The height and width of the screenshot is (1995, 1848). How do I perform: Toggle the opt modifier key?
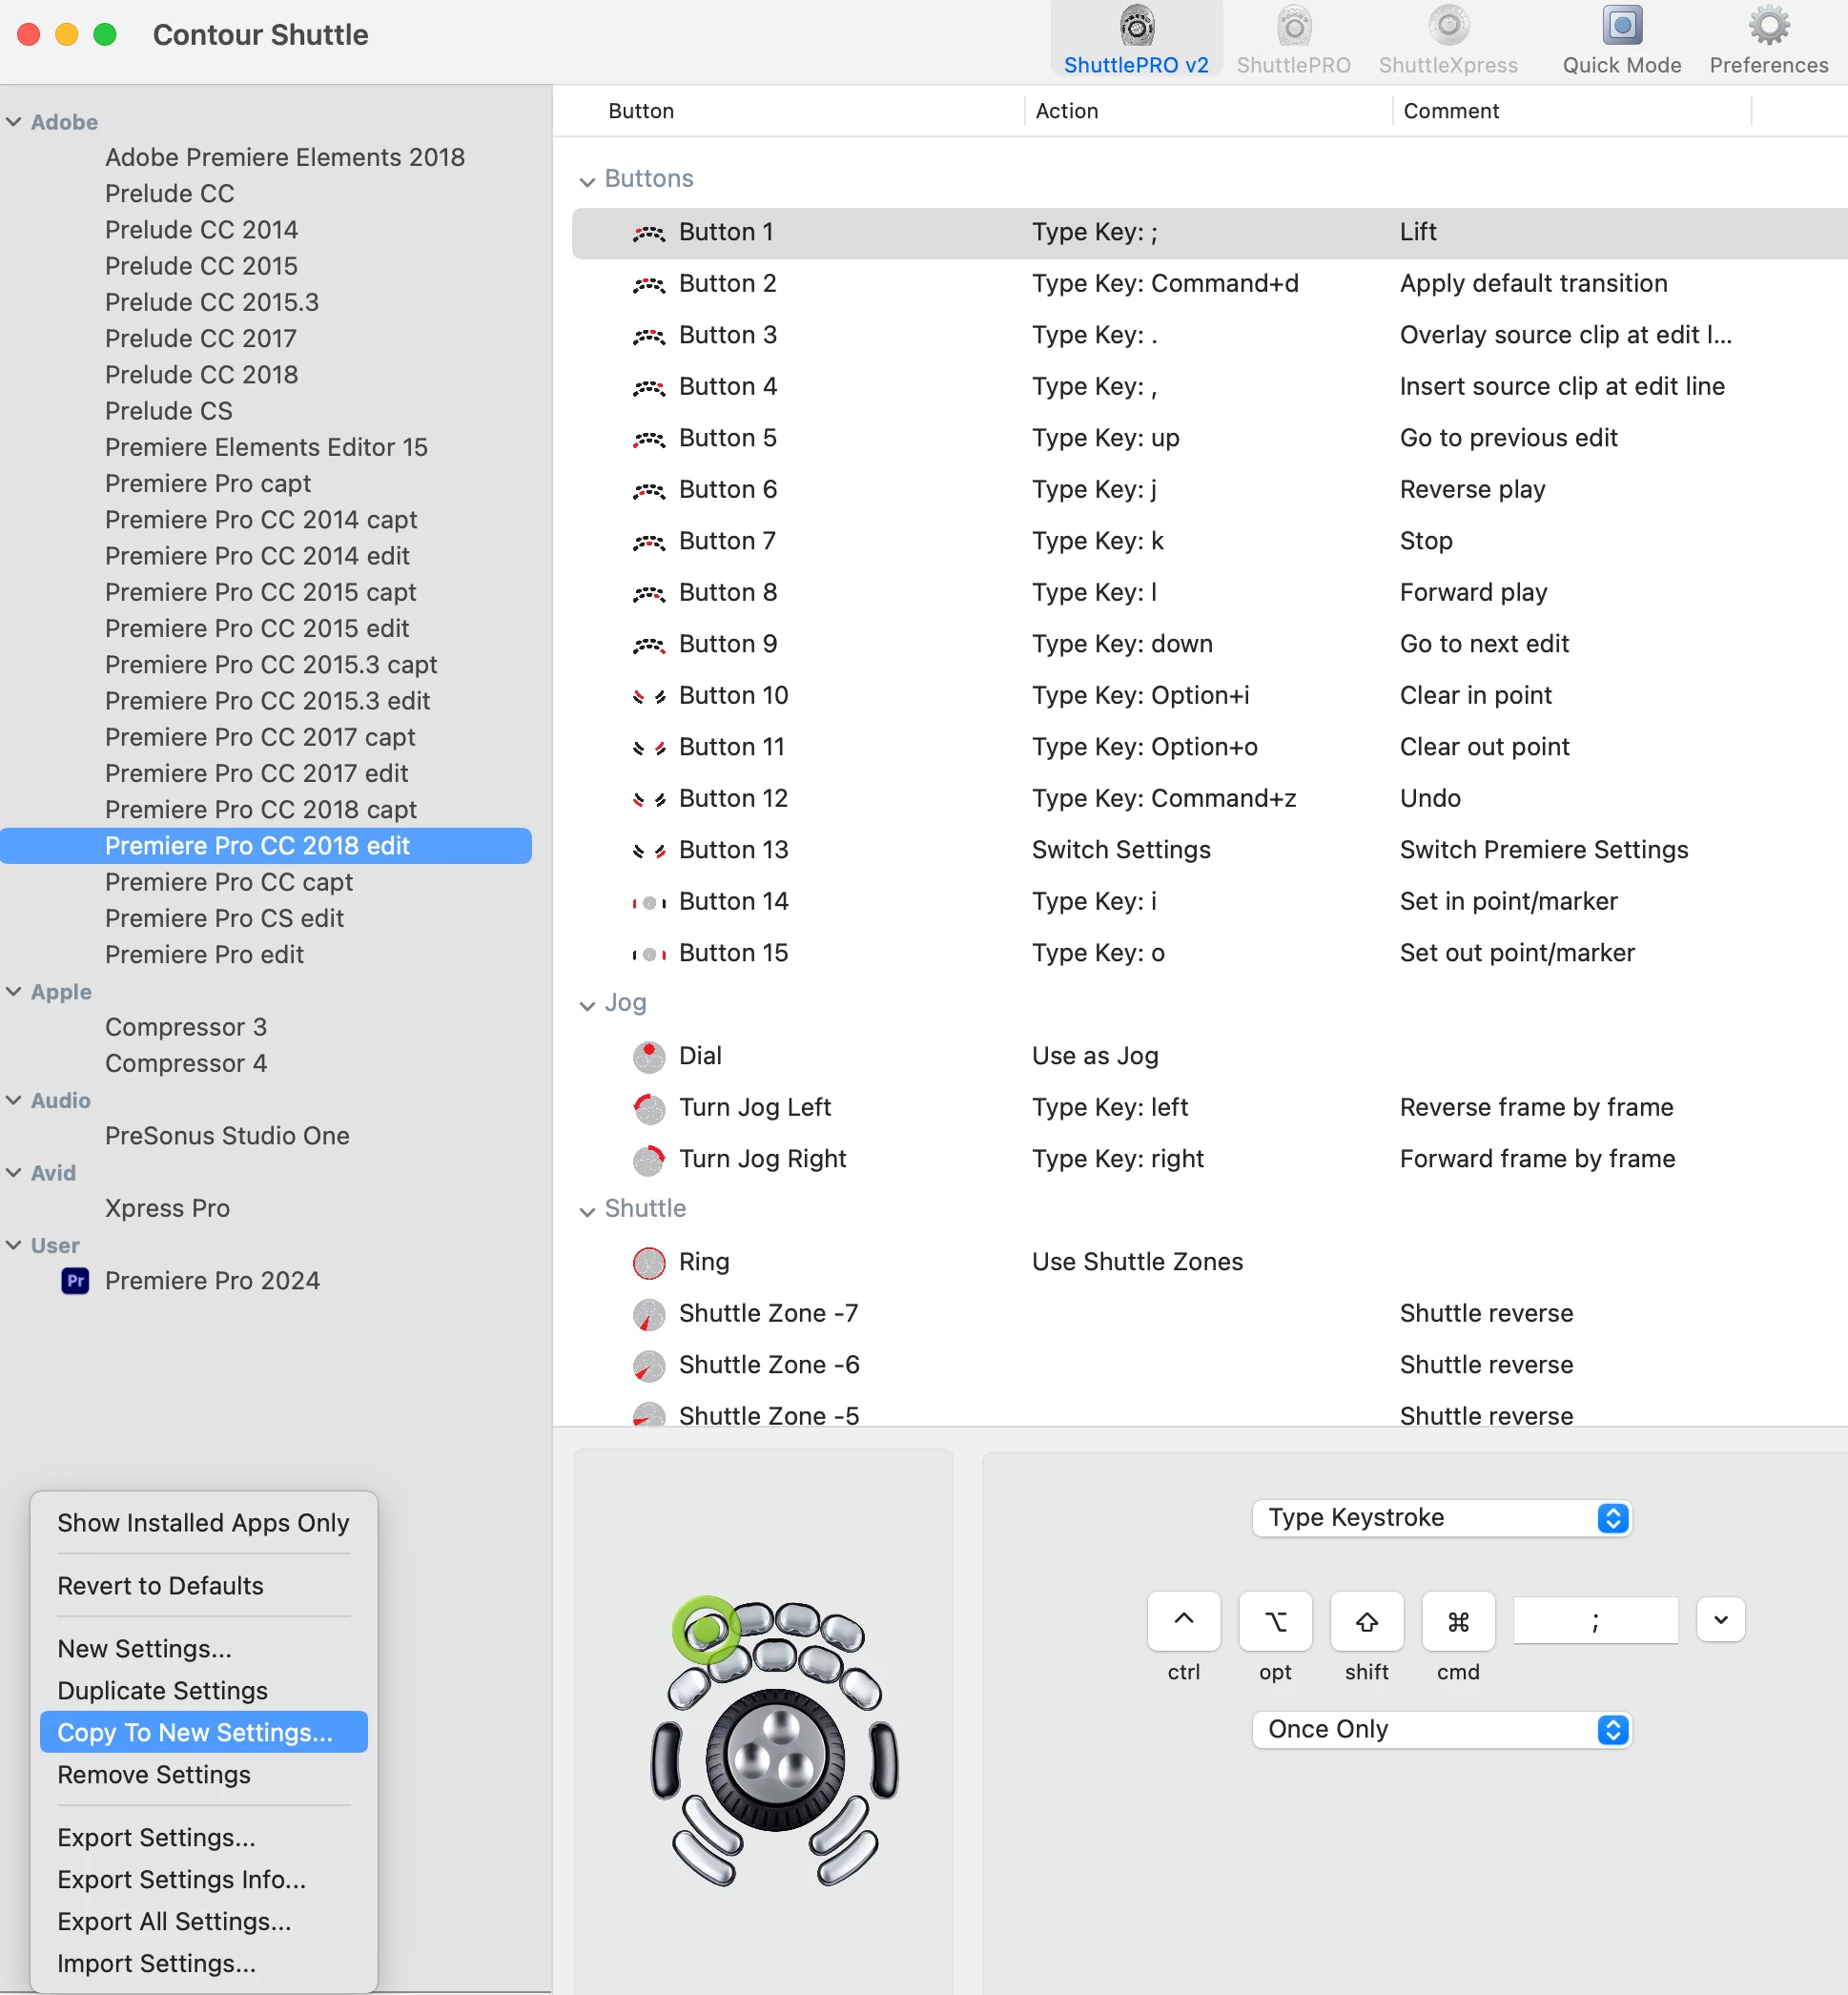pyautogui.click(x=1275, y=1620)
